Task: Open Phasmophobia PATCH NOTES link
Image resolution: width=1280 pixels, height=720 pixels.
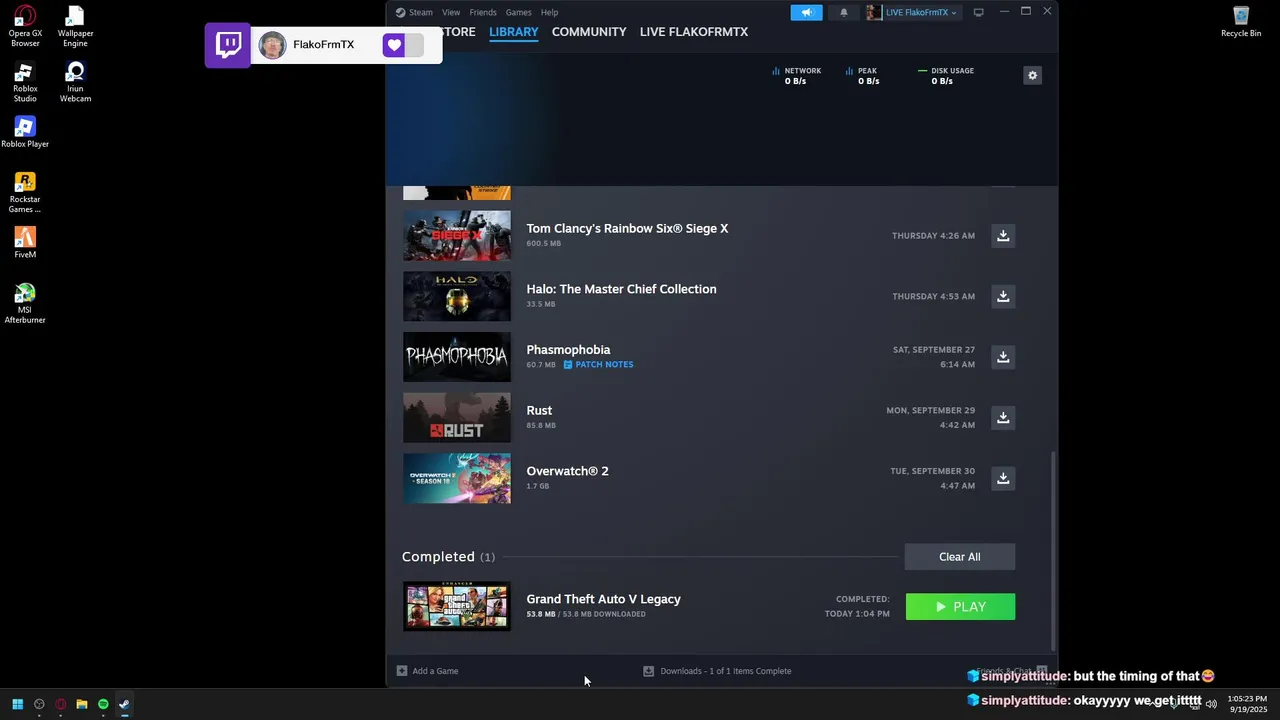Action: tap(598, 365)
